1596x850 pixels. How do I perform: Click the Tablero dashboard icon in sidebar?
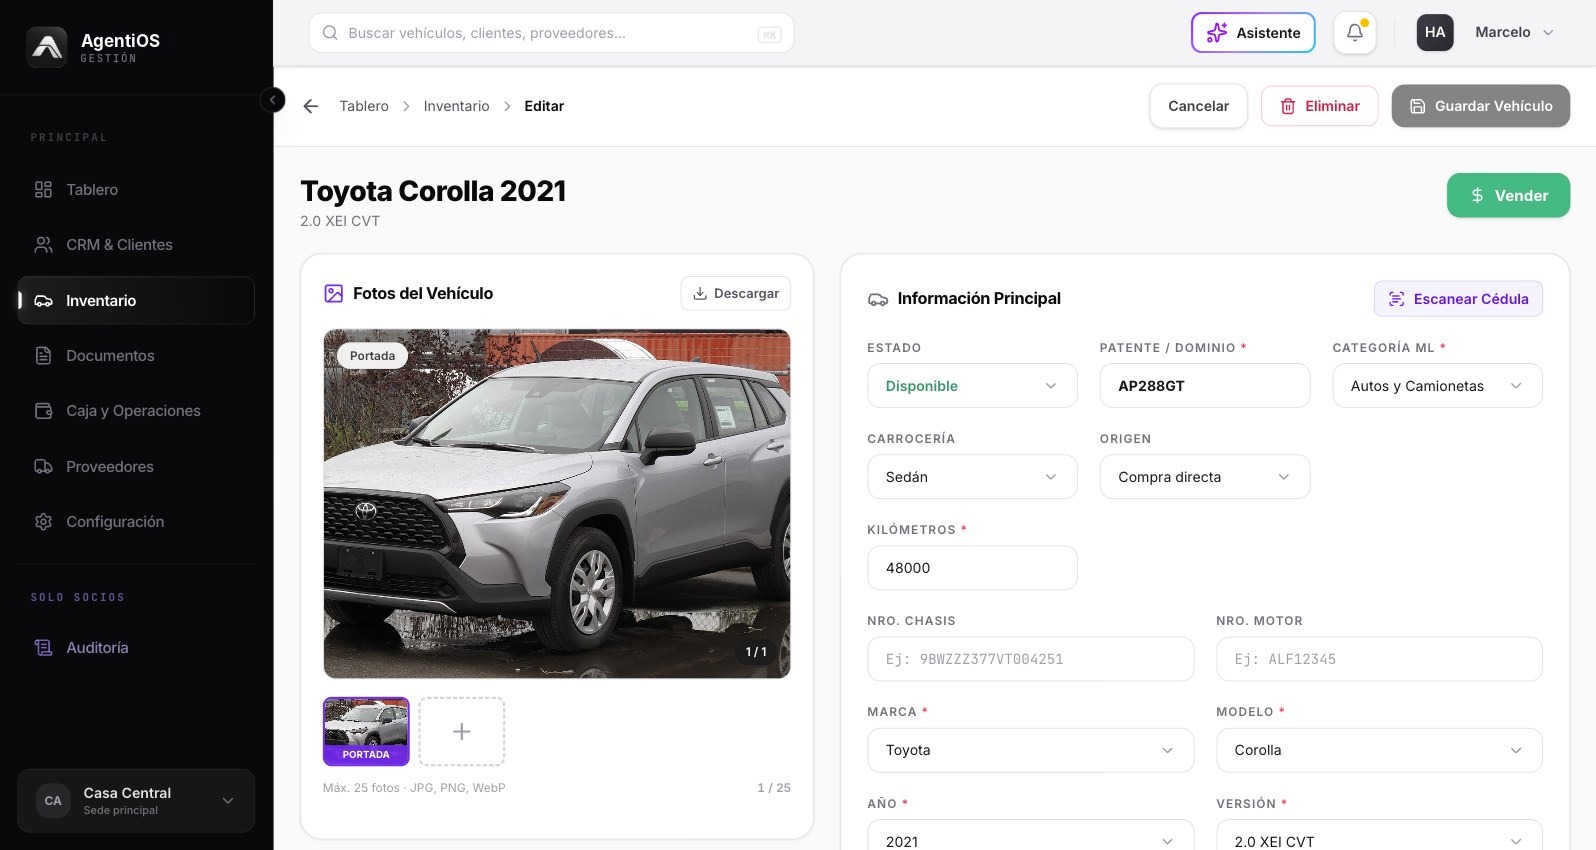(43, 190)
